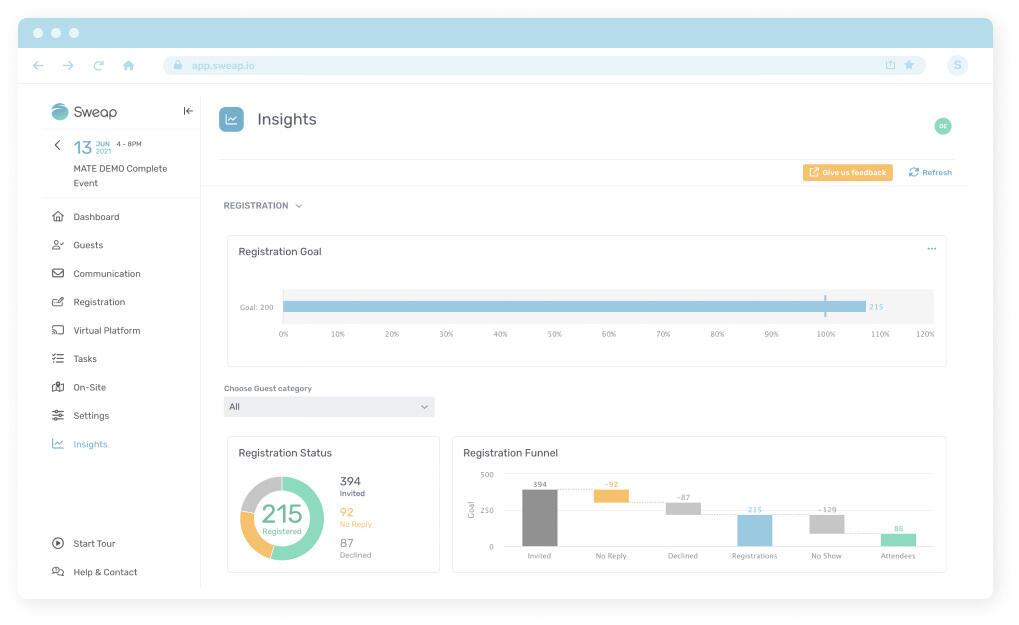Select Insights in the sidebar menu
This screenshot has height=625, width=1019.
click(89, 444)
